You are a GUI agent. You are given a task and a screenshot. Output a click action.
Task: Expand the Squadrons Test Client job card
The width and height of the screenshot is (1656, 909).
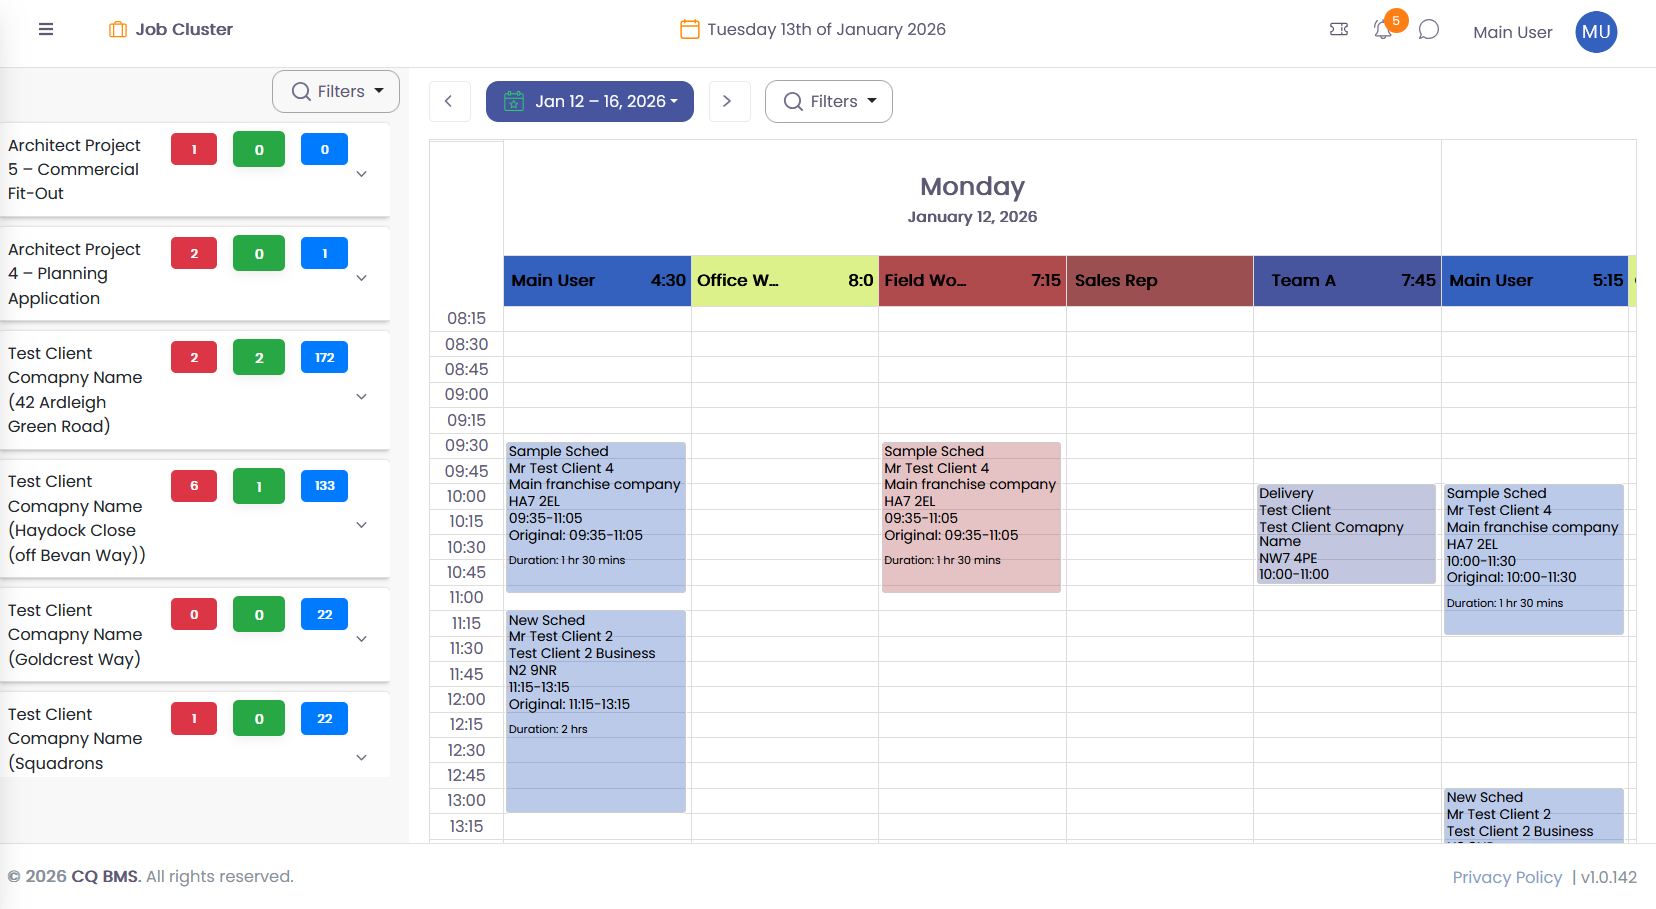pos(361,758)
